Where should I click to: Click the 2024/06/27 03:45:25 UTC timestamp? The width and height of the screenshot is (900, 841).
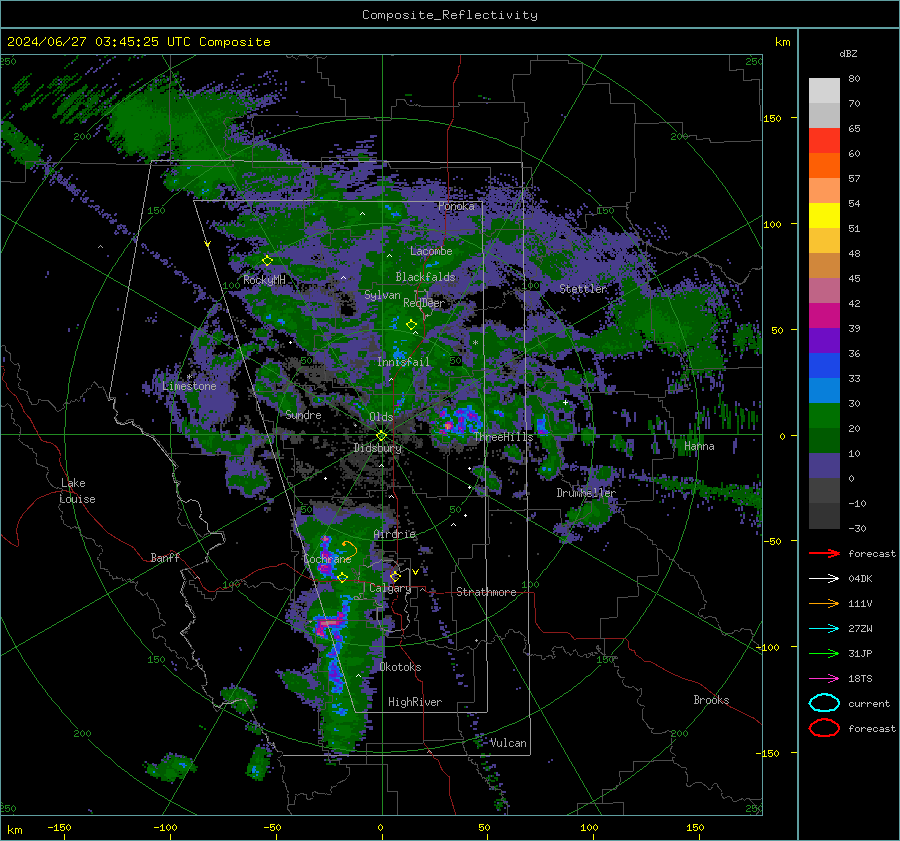pyautogui.click(x=138, y=42)
